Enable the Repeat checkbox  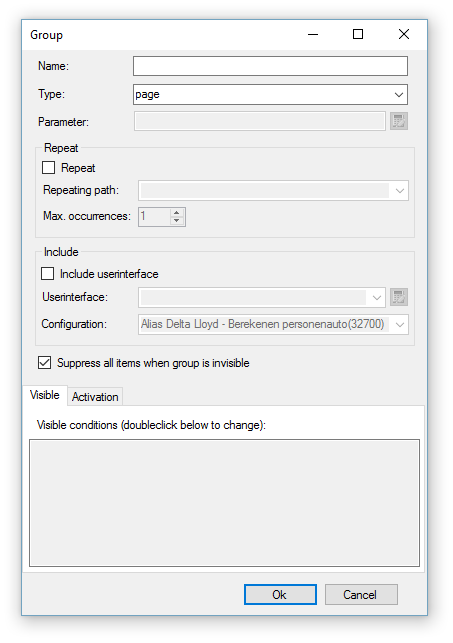48,168
